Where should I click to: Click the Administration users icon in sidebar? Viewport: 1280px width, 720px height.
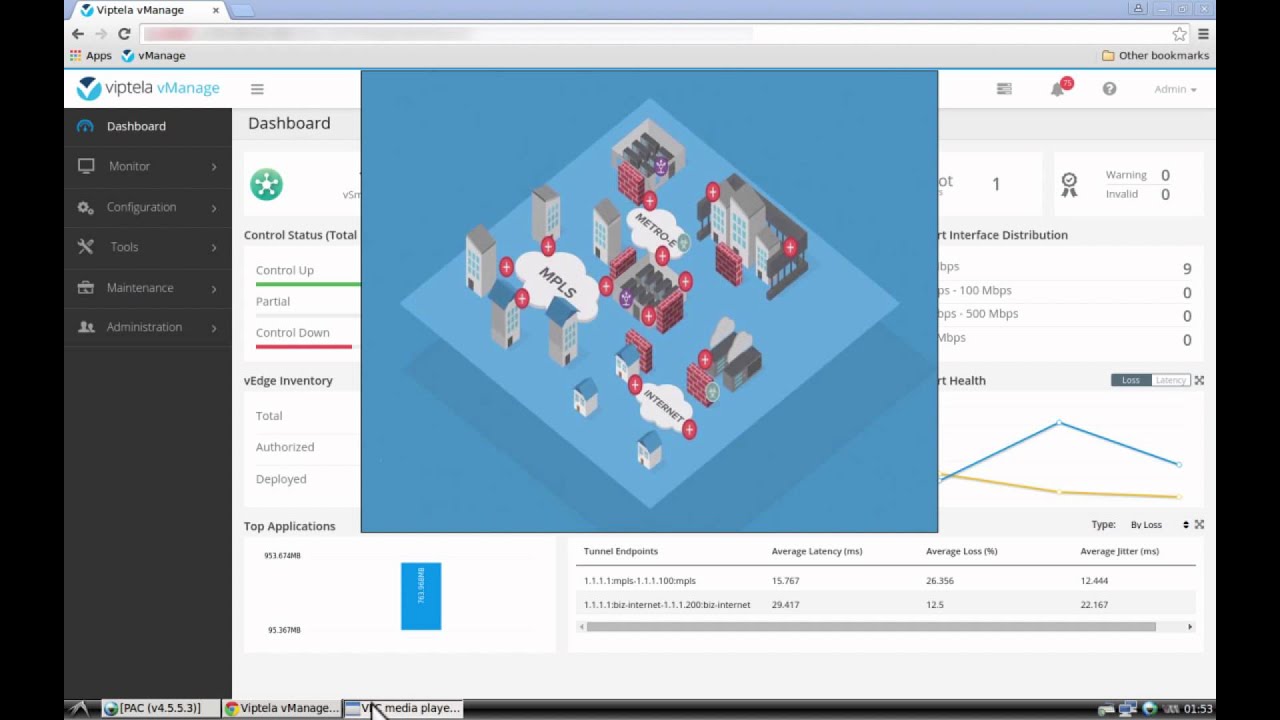pyautogui.click(x=86, y=327)
